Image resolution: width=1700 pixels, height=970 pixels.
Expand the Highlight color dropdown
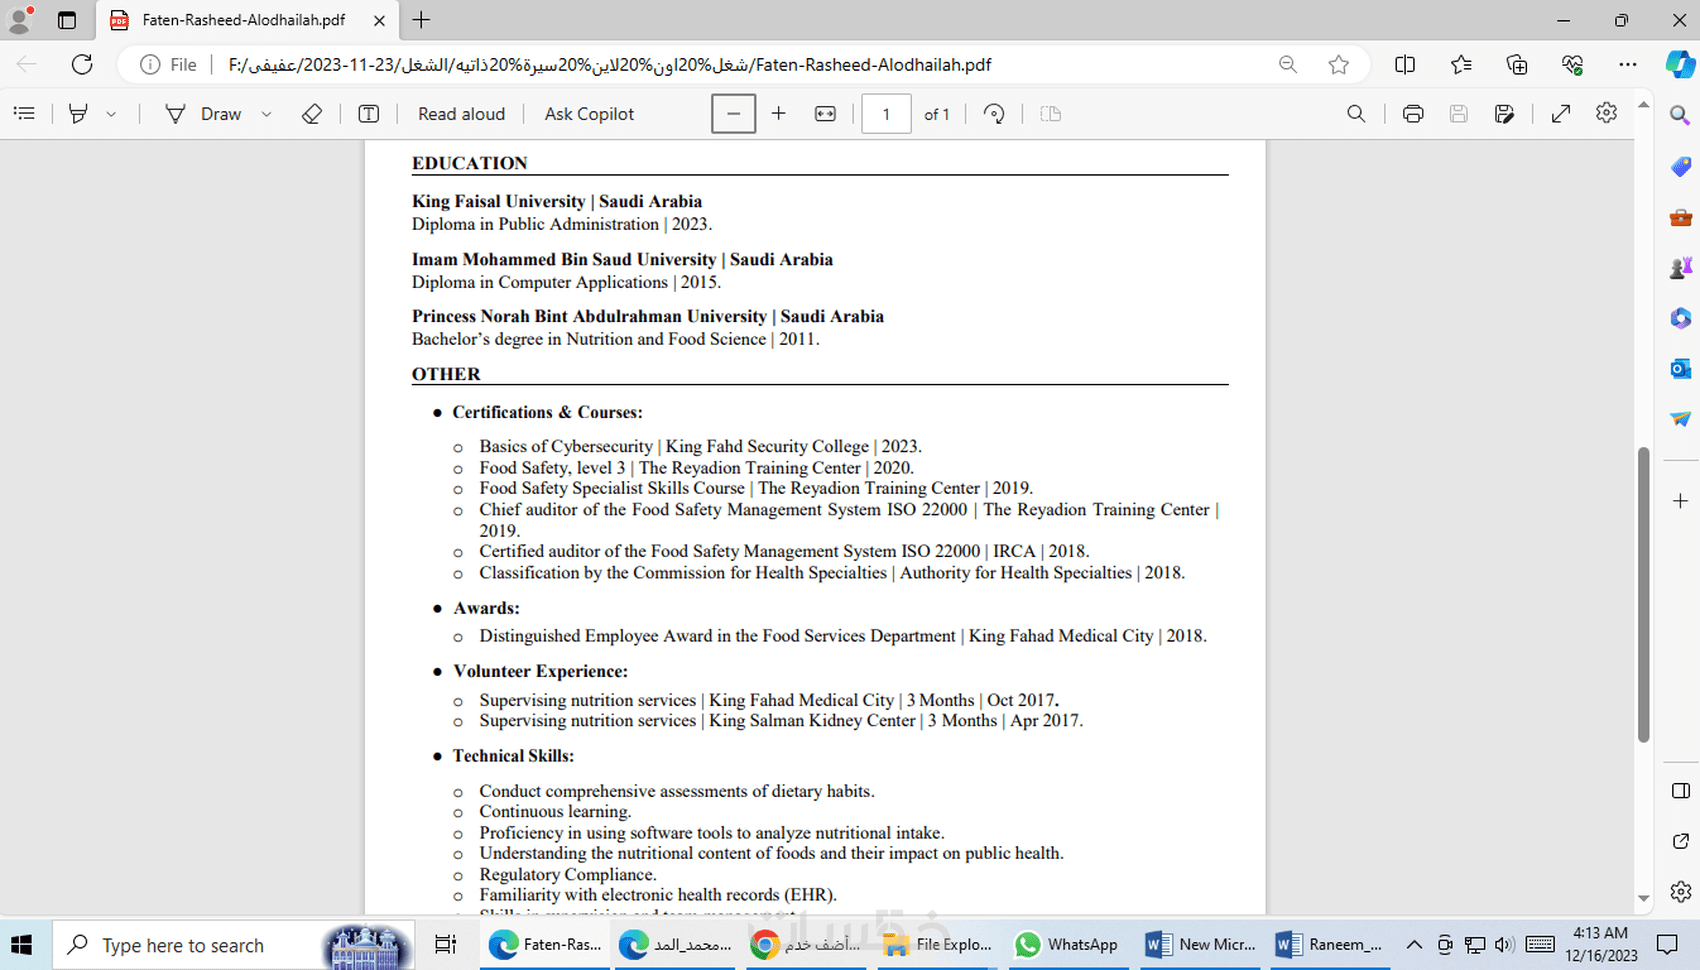pos(111,114)
